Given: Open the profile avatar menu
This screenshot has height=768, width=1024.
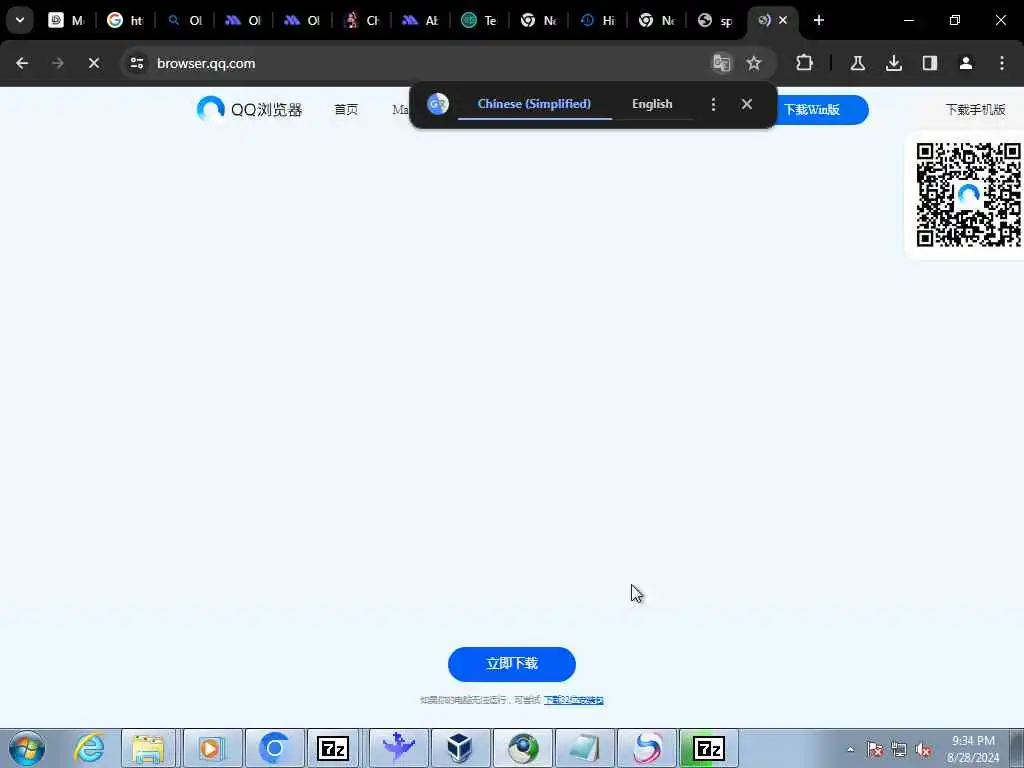Looking at the screenshot, I should coord(966,63).
